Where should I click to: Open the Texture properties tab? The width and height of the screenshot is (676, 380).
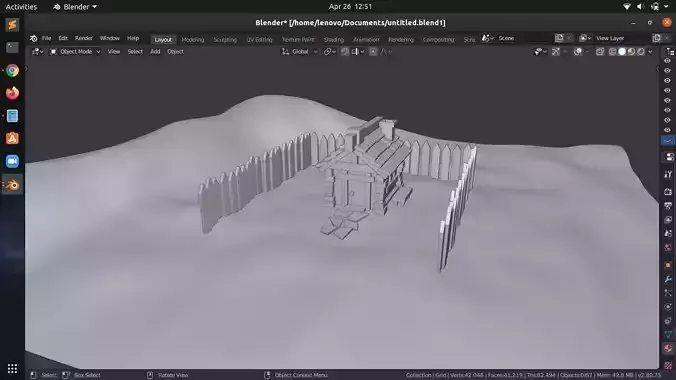668,365
